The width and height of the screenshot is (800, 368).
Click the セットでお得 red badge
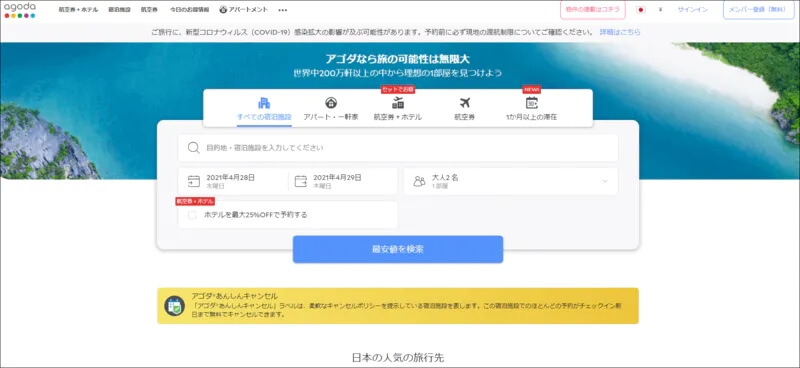398,89
